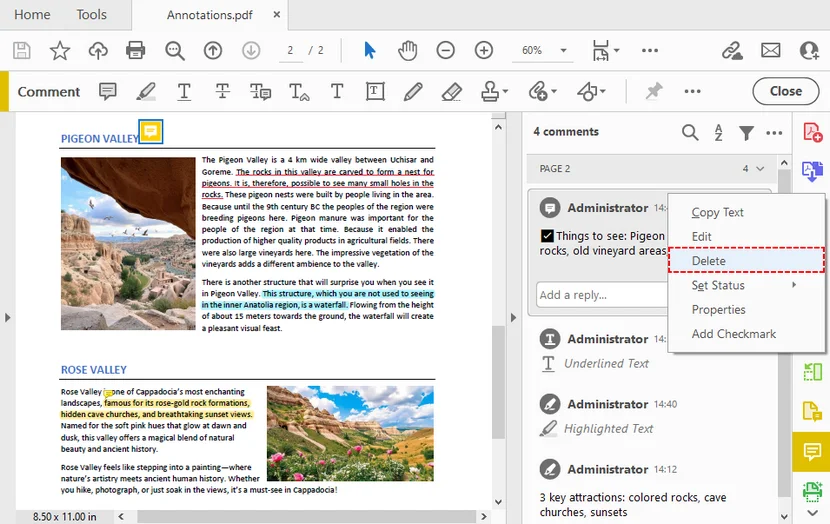
Task: Choose Delete from context menu
Action: tap(746, 260)
